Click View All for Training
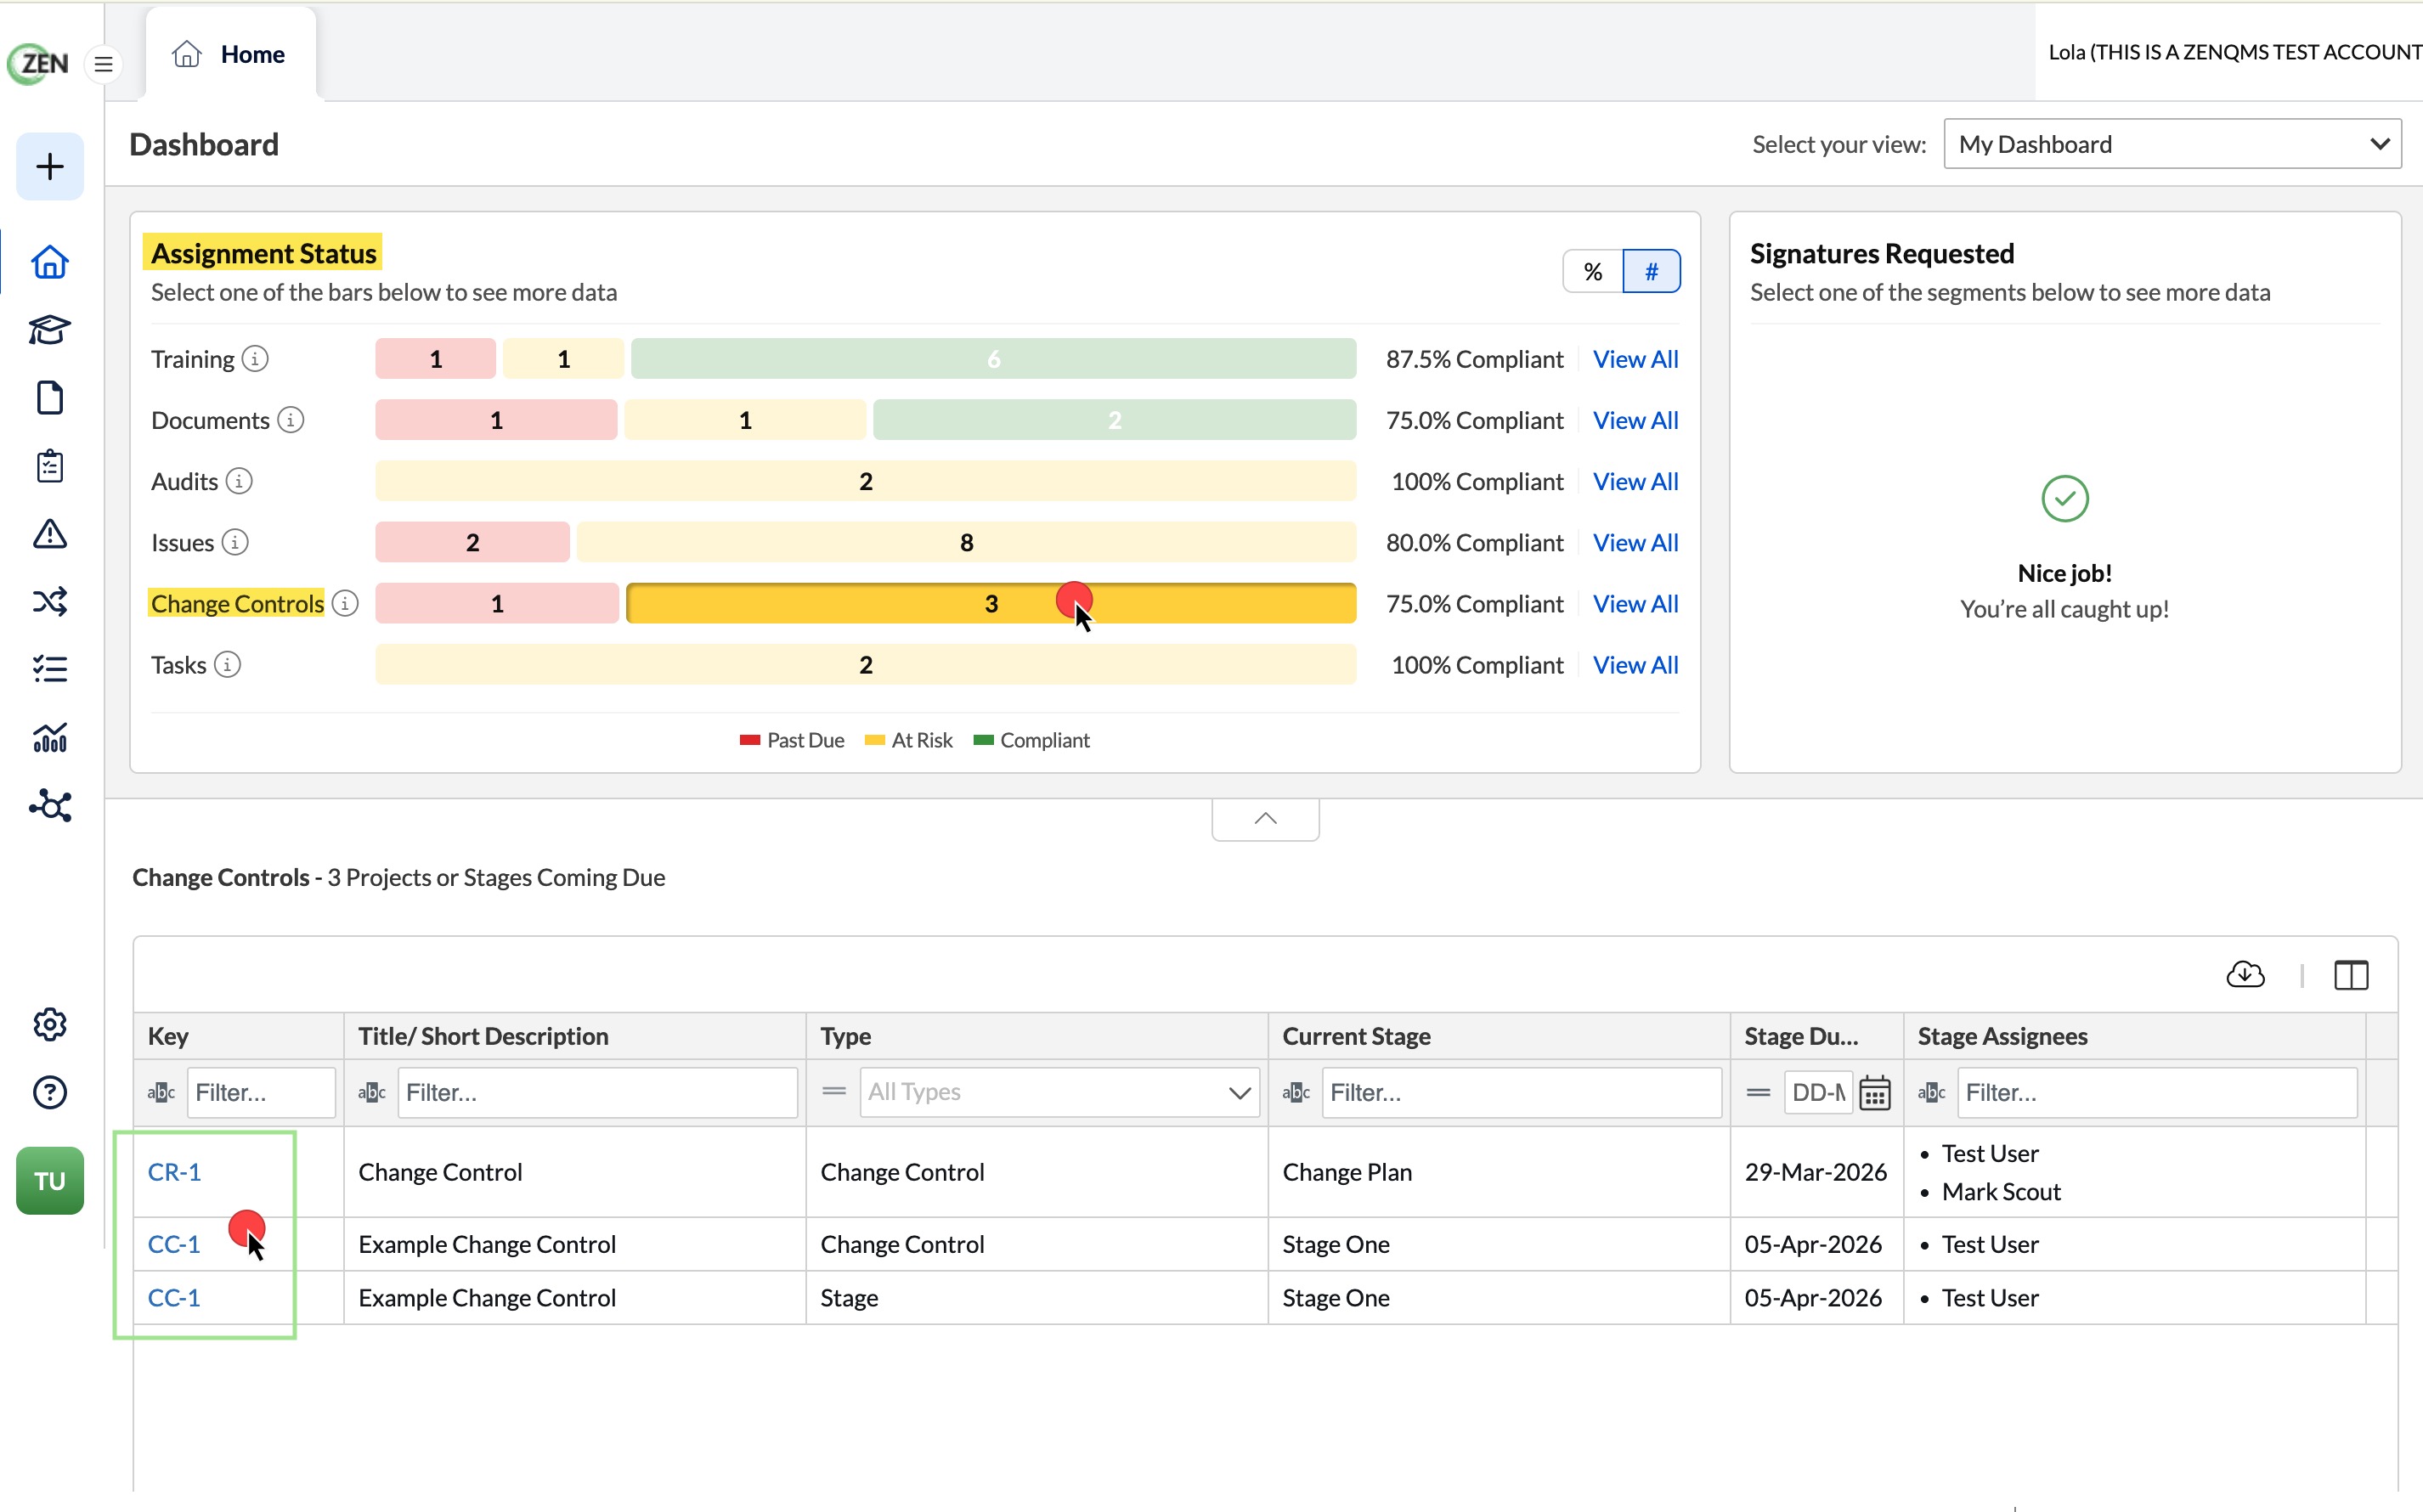The image size is (2423, 1512). pyautogui.click(x=1635, y=359)
